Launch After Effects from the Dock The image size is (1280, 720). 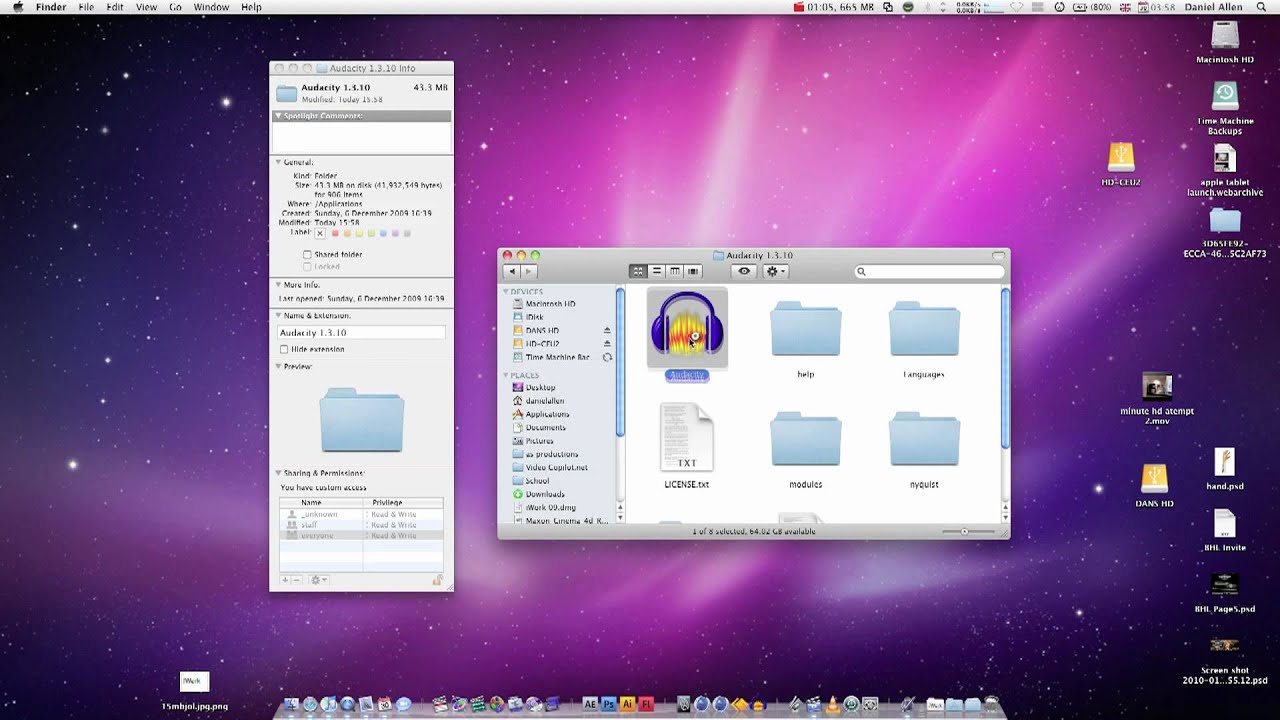589,704
